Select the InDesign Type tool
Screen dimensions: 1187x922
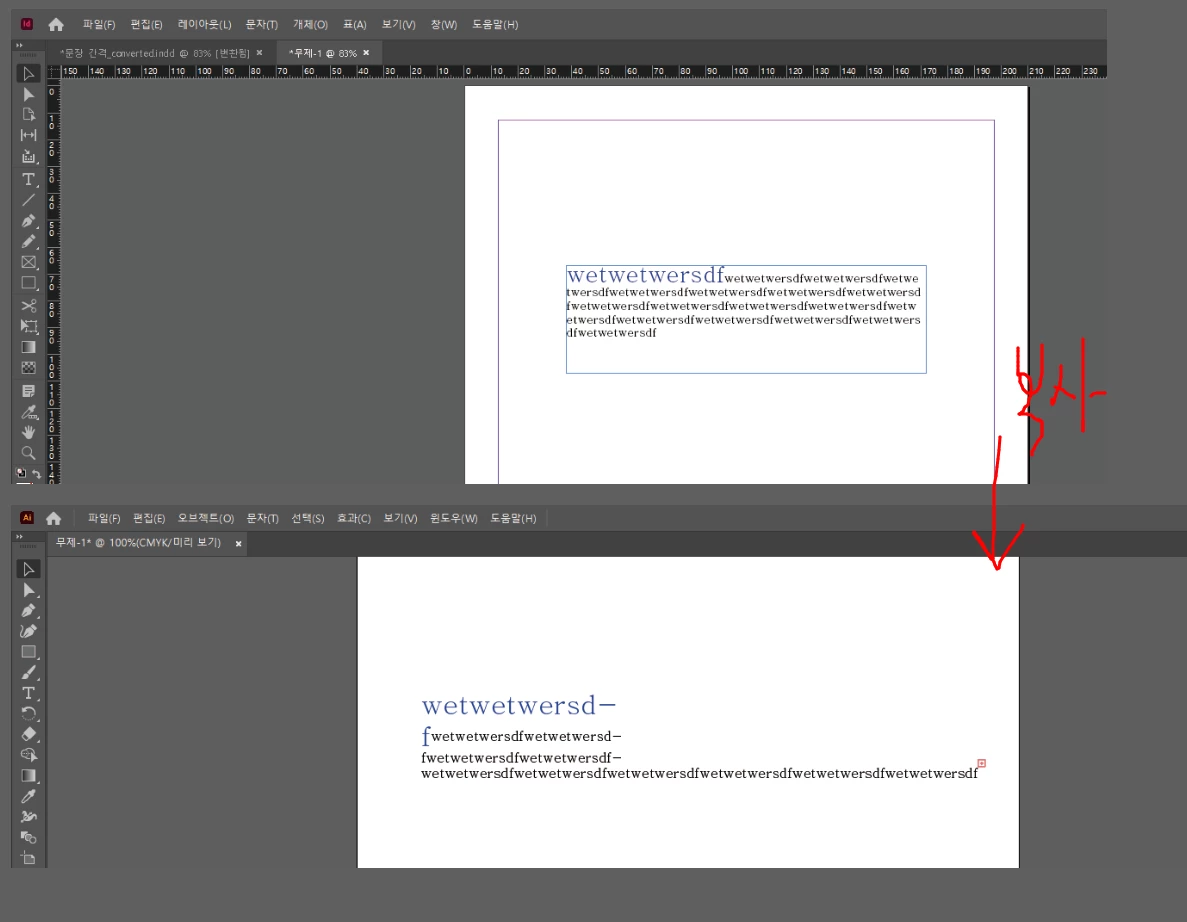pos(28,179)
